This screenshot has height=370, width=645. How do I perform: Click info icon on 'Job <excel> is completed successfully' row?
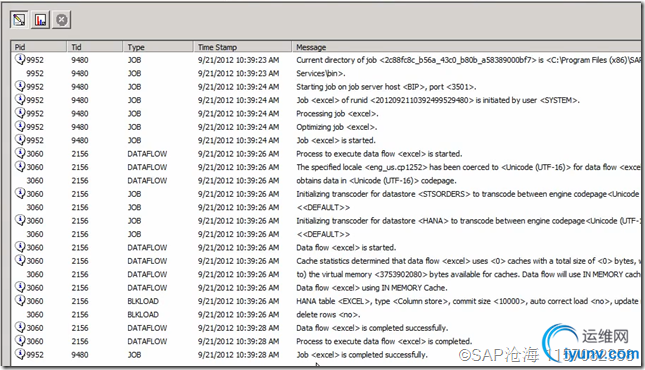pos(20,354)
